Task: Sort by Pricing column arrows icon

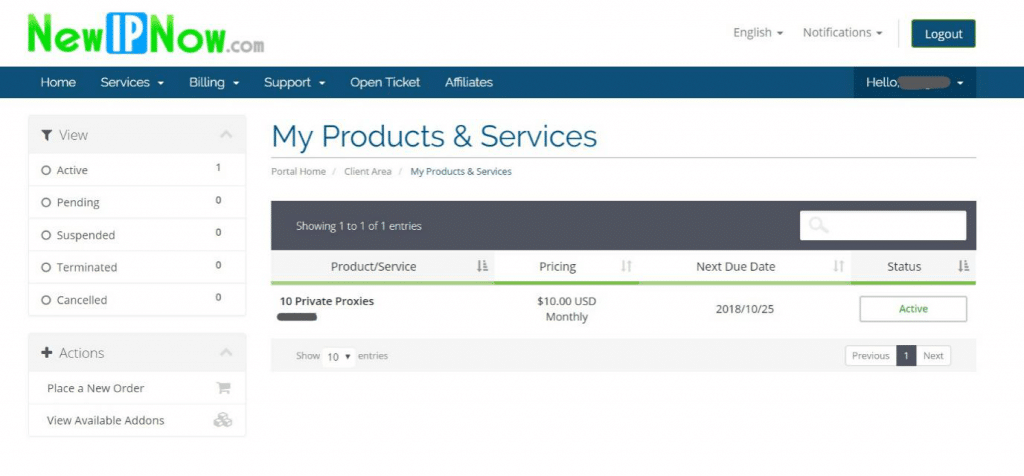Action: [x=626, y=266]
